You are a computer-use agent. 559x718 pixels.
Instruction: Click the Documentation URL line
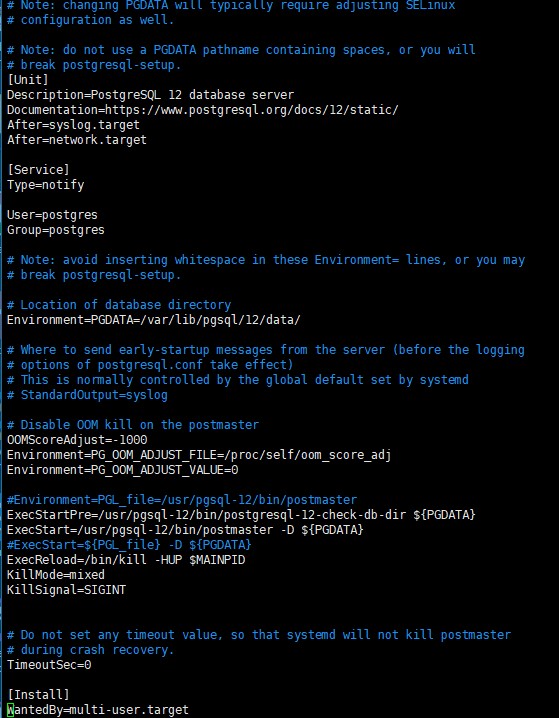[x=202, y=110]
